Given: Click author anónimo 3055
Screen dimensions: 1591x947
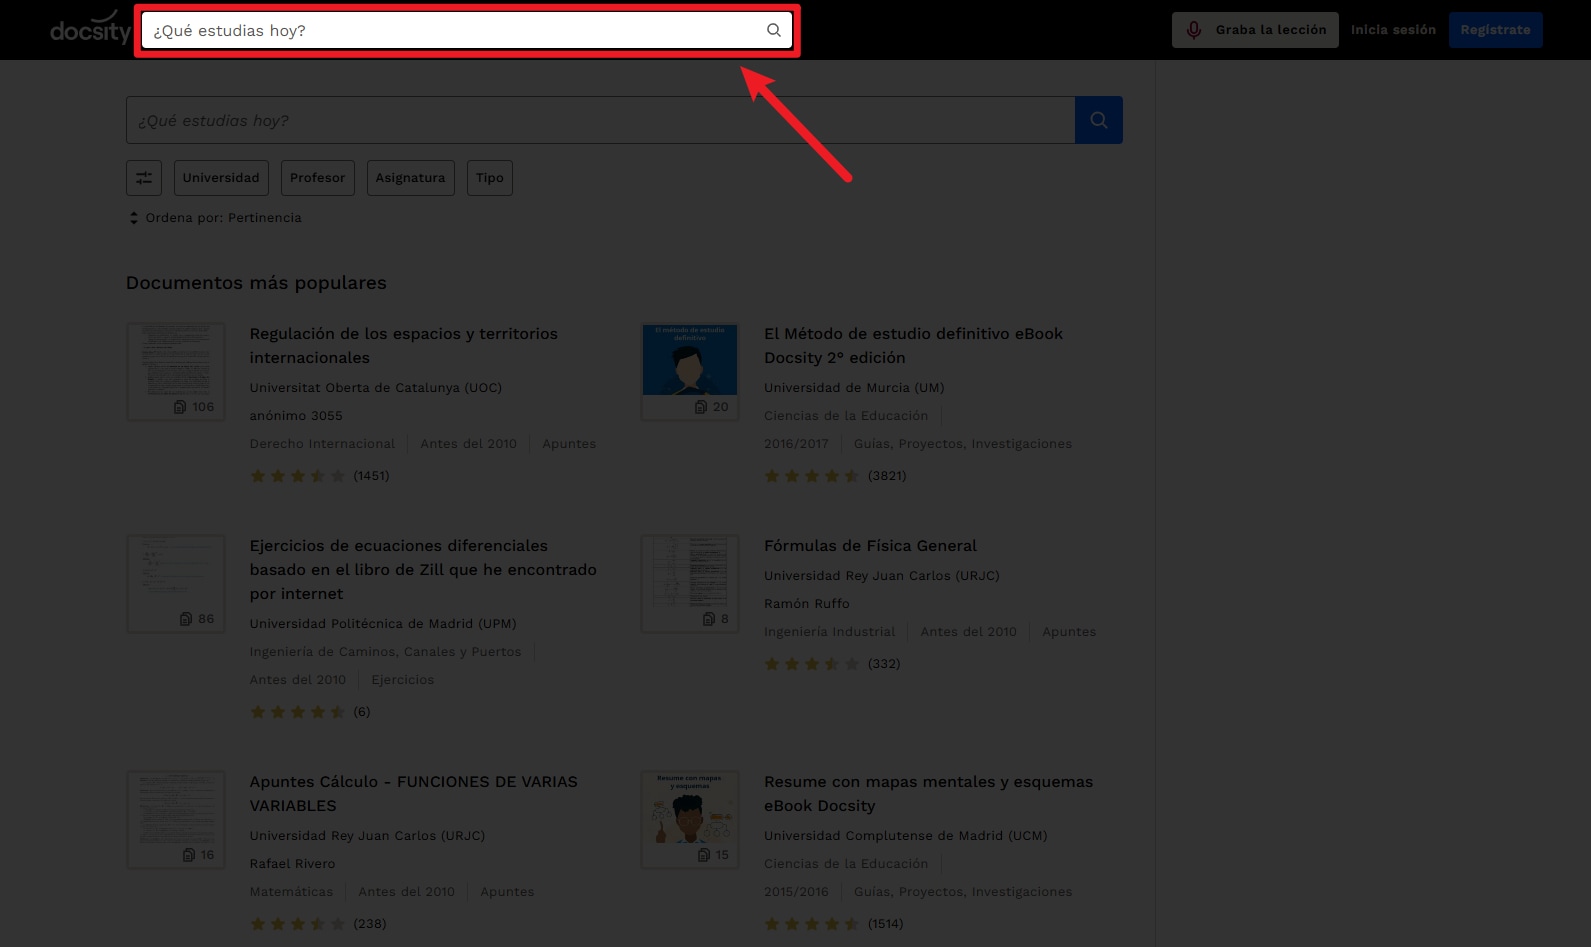Looking at the screenshot, I should point(296,416).
